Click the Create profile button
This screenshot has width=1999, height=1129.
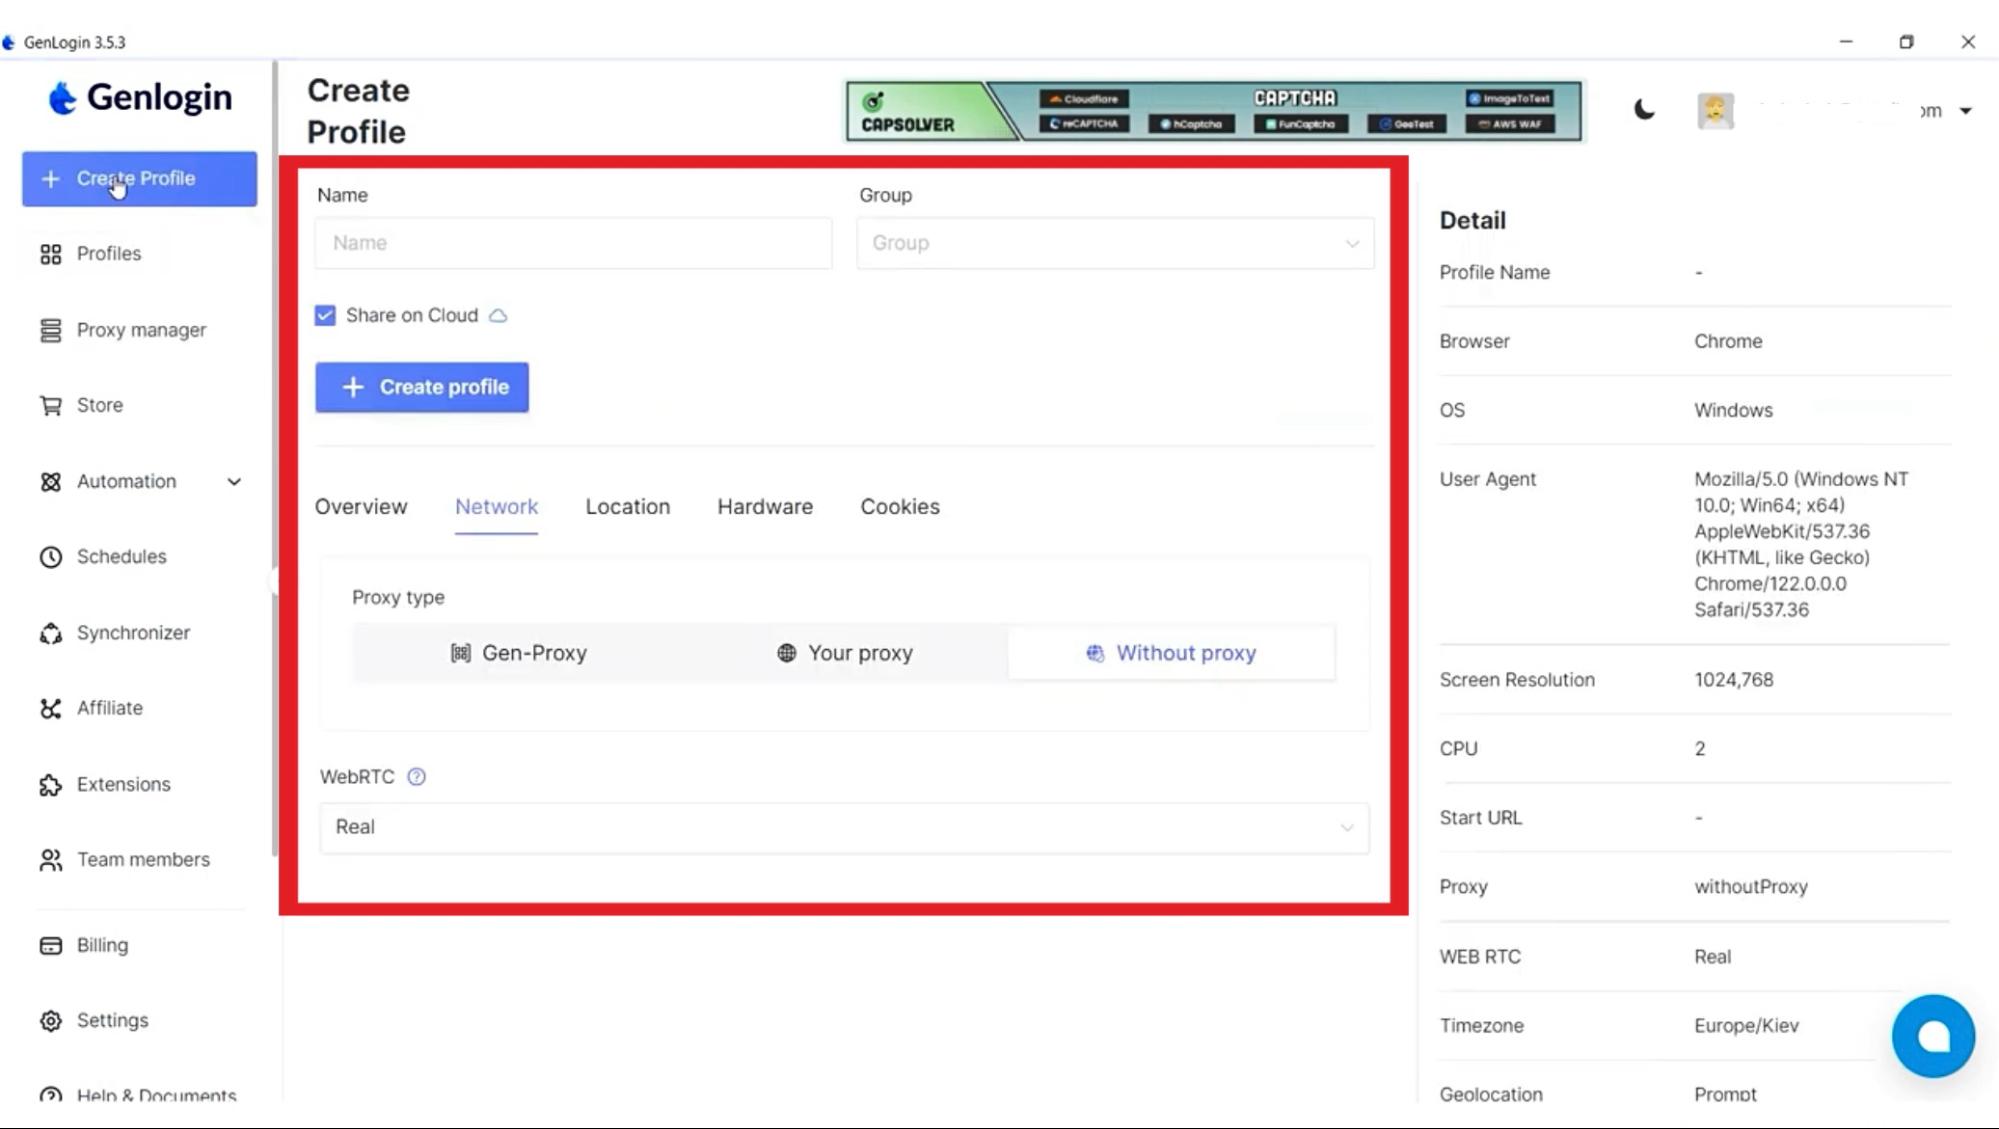tap(421, 386)
